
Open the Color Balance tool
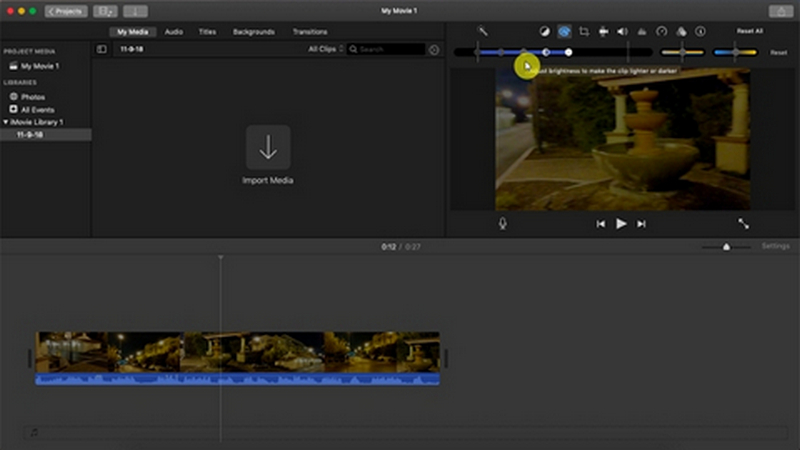(544, 32)
